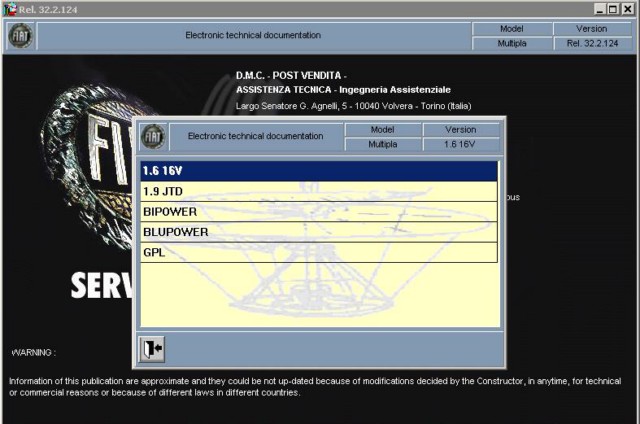Click the Fiat logo in dialog header
Viewport: 640px width, 424px height.
point(153,137)
